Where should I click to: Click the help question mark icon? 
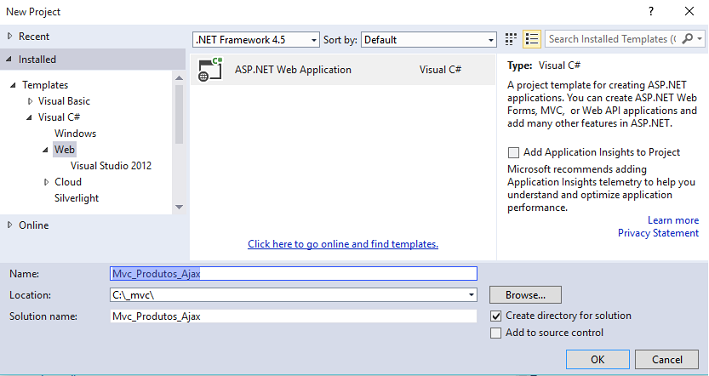coord(651,11)
